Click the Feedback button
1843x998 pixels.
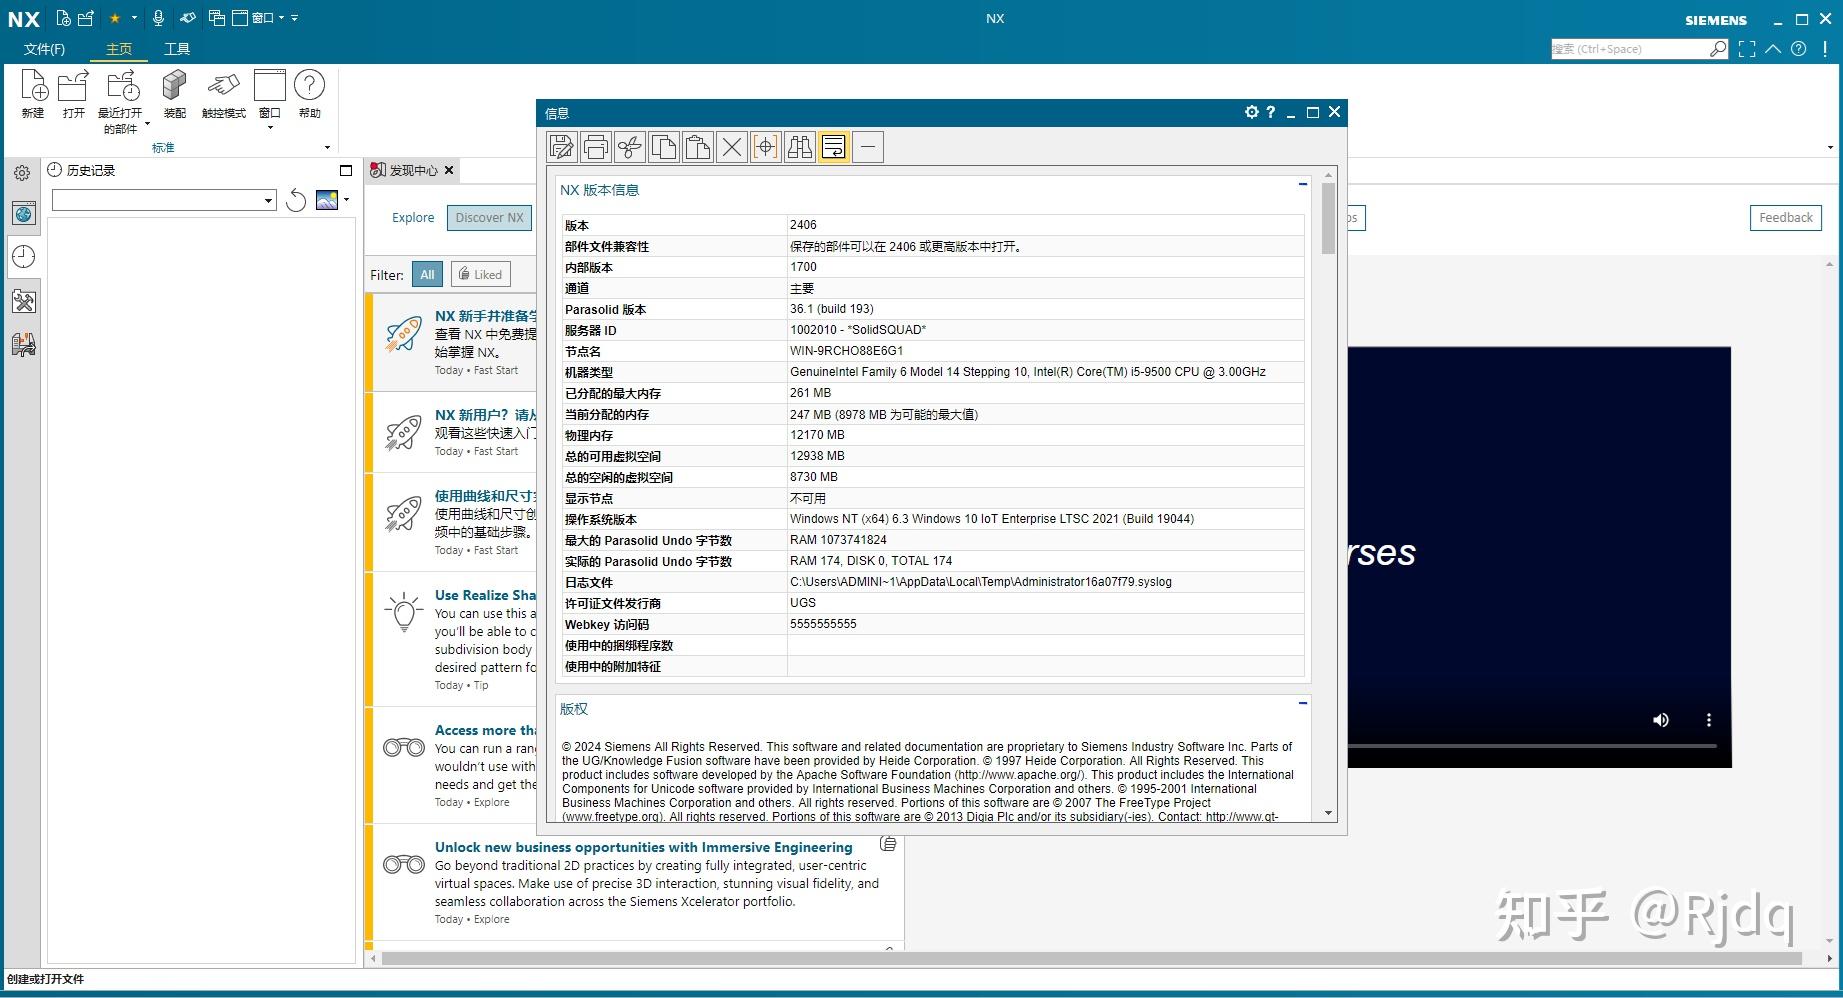click(1785, 217)
